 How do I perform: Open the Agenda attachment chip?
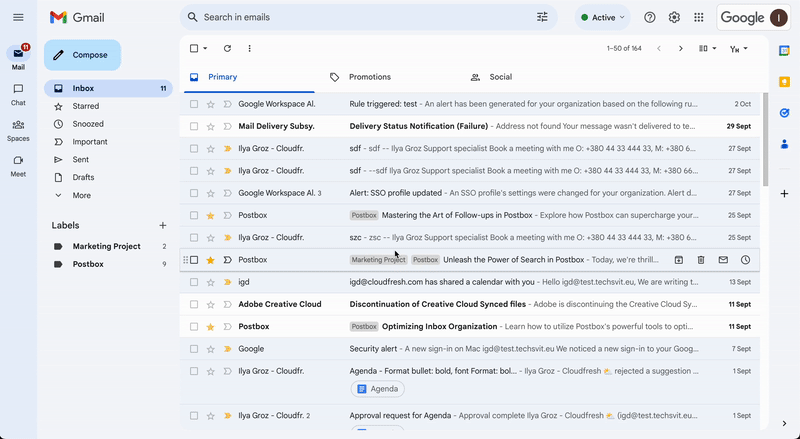coord(378,389)
